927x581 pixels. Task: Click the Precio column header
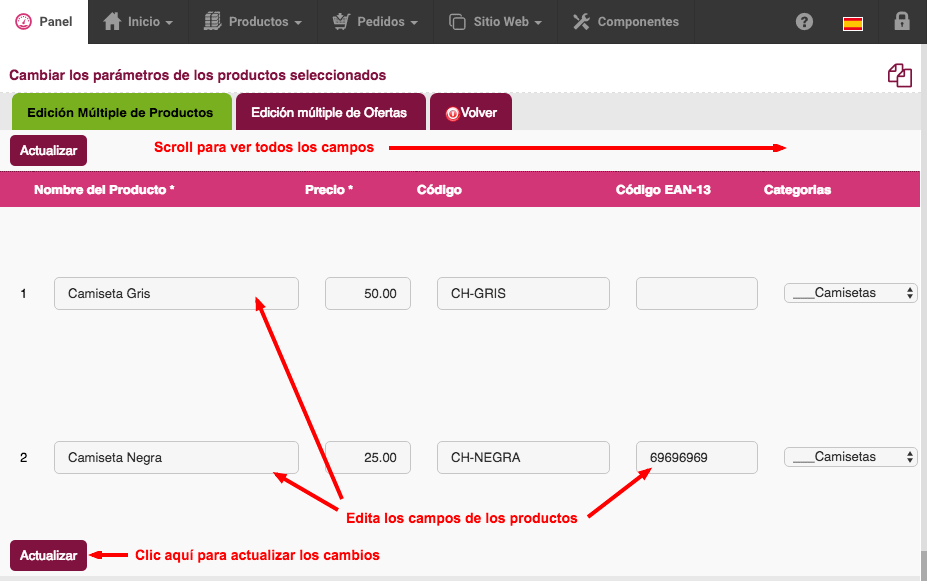pyautogui.click(x=329, y=190)
